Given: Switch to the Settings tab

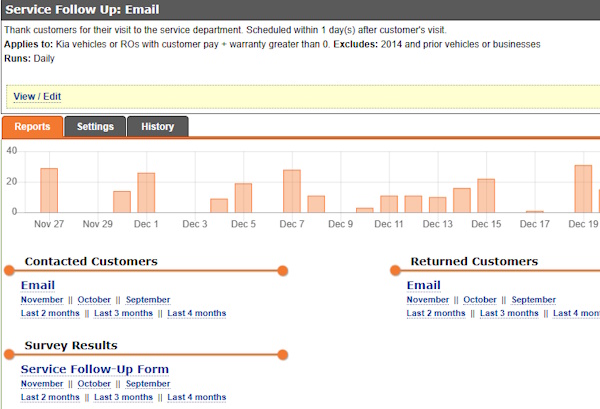Looking at the screenshot, I should [x=95, y=127].
